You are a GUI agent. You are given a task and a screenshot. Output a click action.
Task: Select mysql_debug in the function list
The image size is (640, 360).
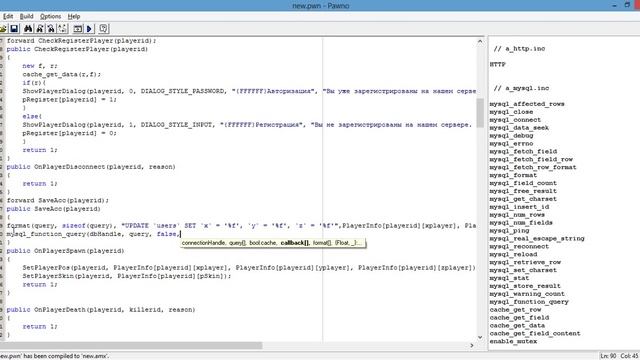coord(511,136)
